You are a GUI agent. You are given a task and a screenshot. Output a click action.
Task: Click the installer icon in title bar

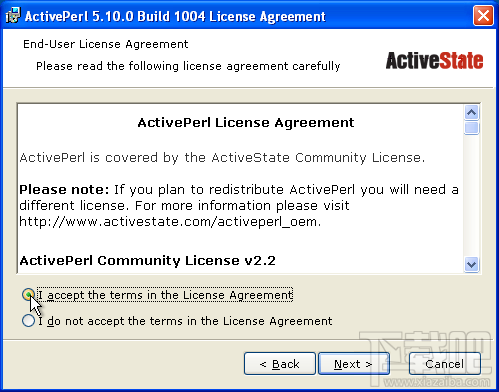coord(13,16)
